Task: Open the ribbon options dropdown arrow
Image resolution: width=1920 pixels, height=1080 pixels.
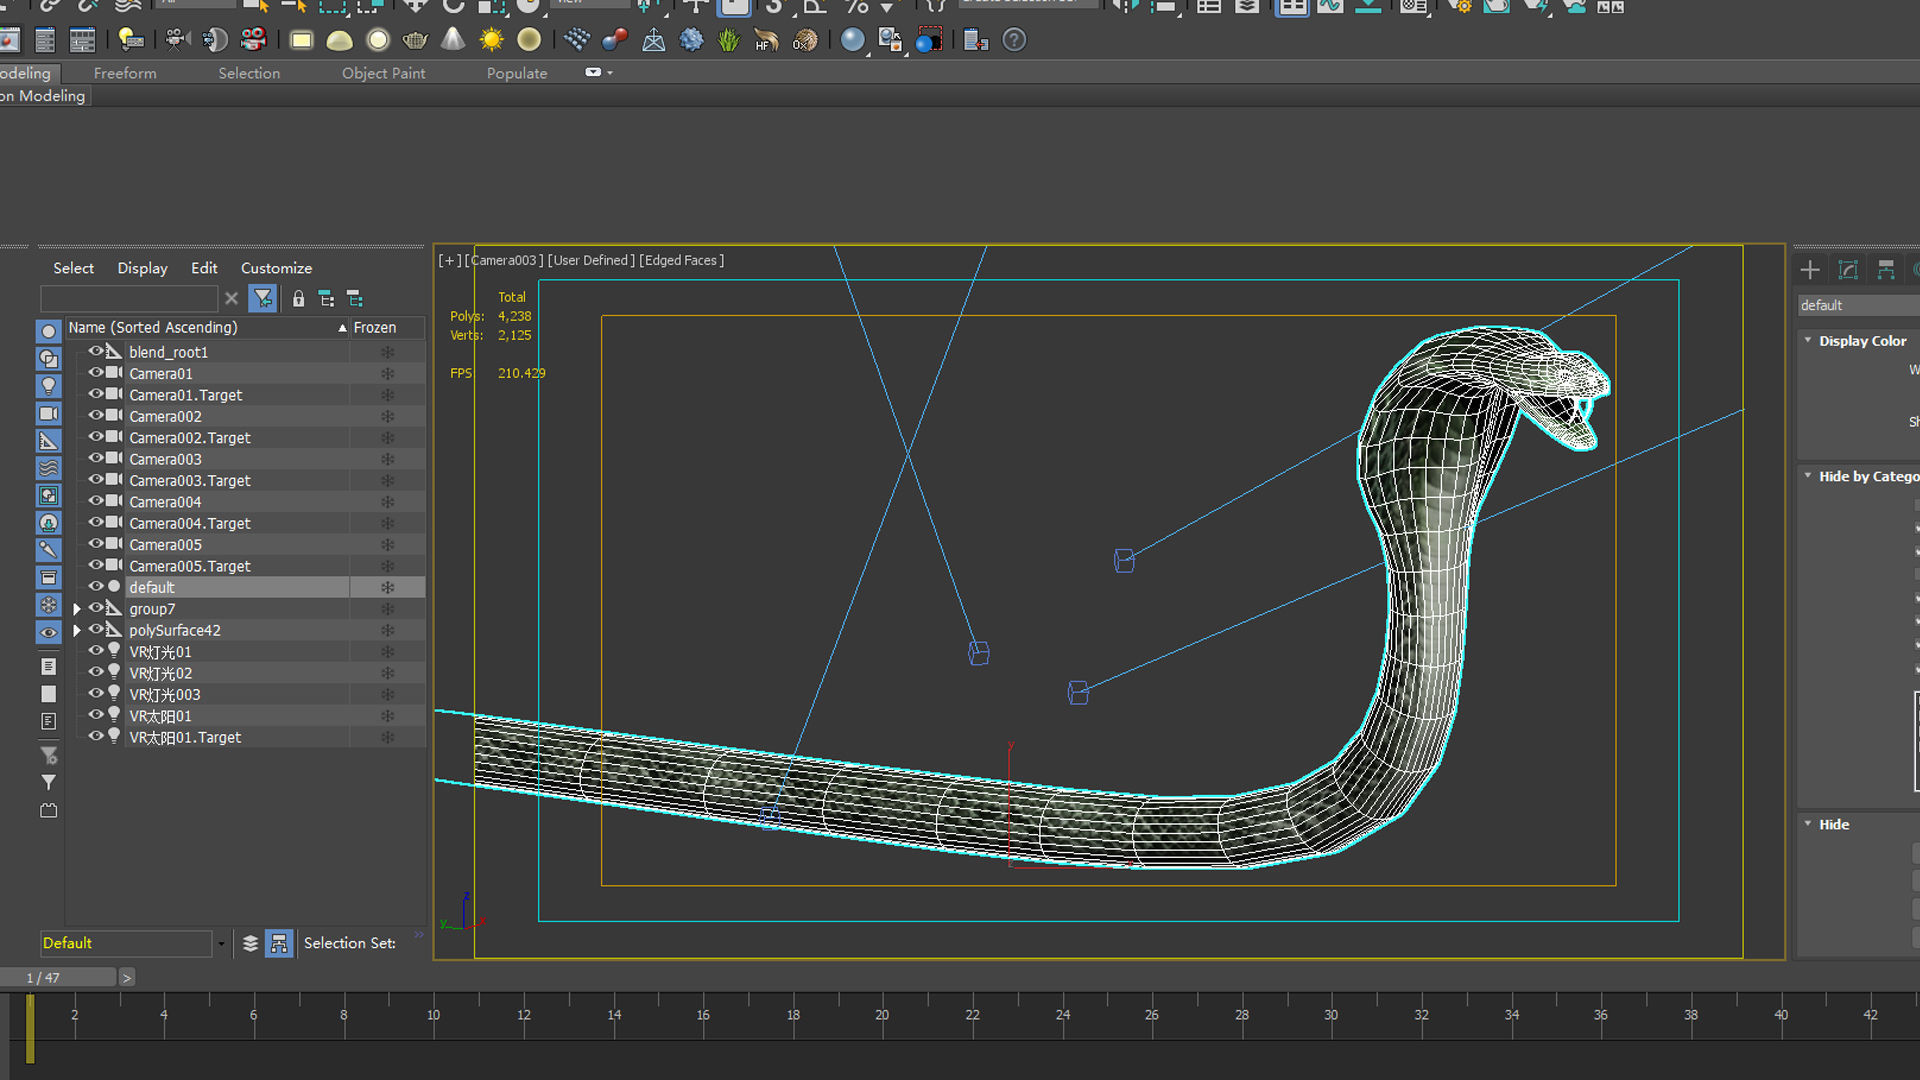Action: point(609,73)
